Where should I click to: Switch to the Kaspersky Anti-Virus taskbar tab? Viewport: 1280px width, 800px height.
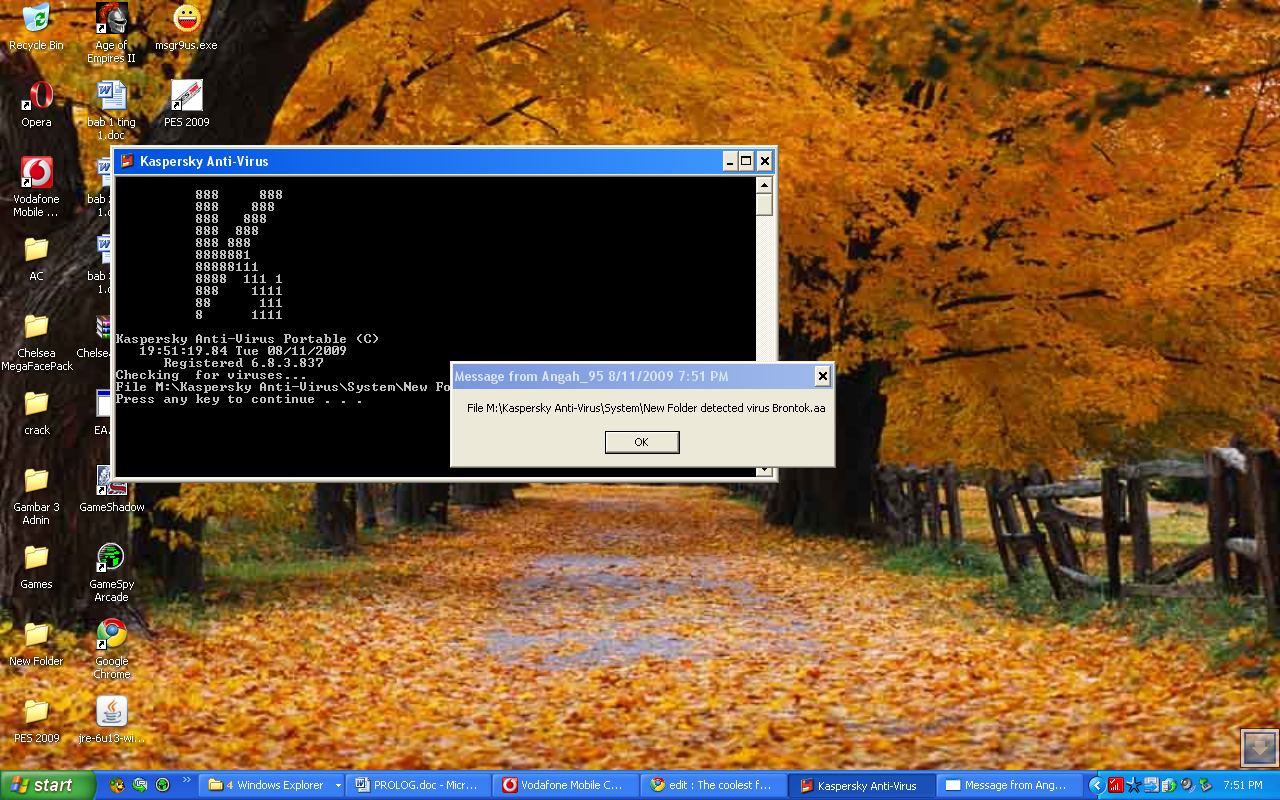tap(862, 784)
